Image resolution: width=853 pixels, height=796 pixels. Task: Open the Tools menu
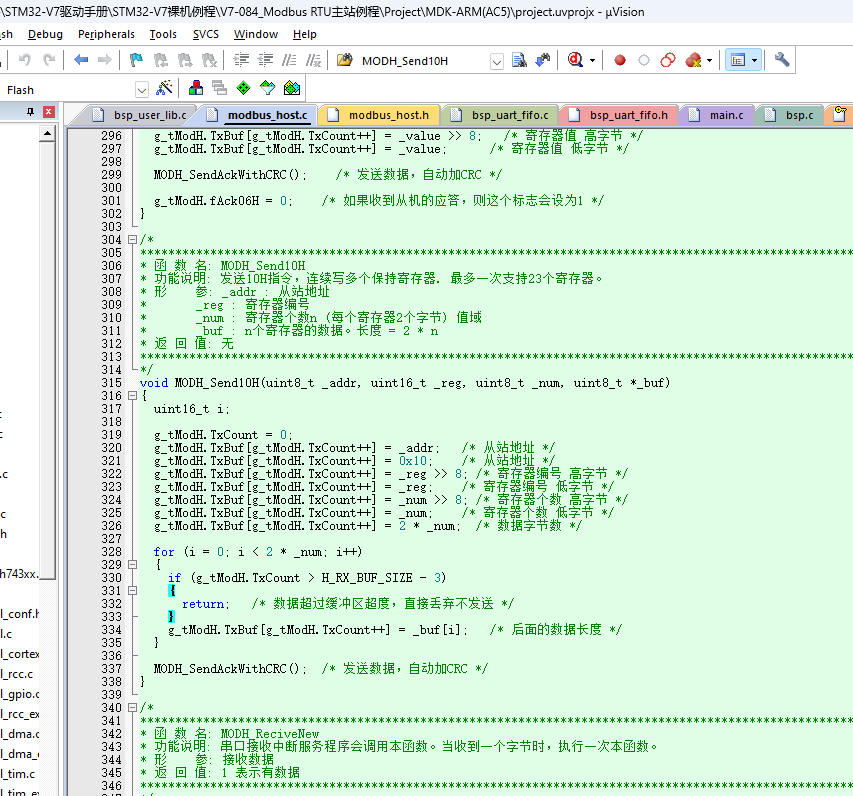[x=163, y=34]
